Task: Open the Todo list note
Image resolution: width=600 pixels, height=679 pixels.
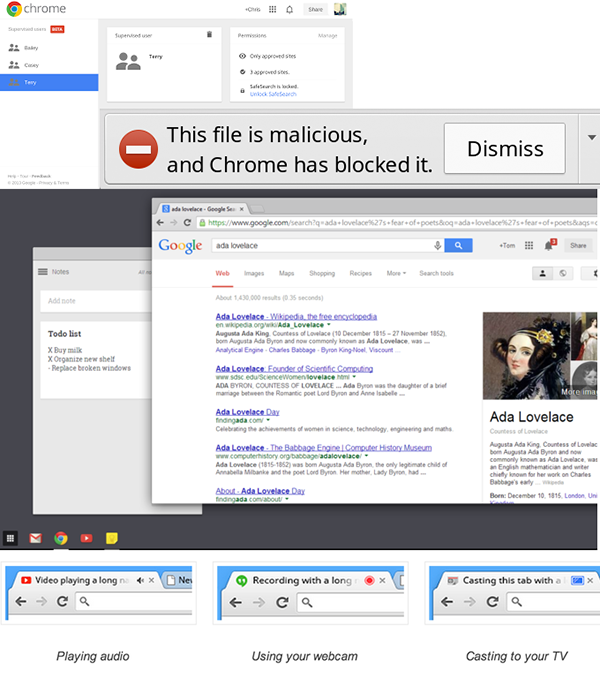Action: pyautogui.click(x=96, y=359)
